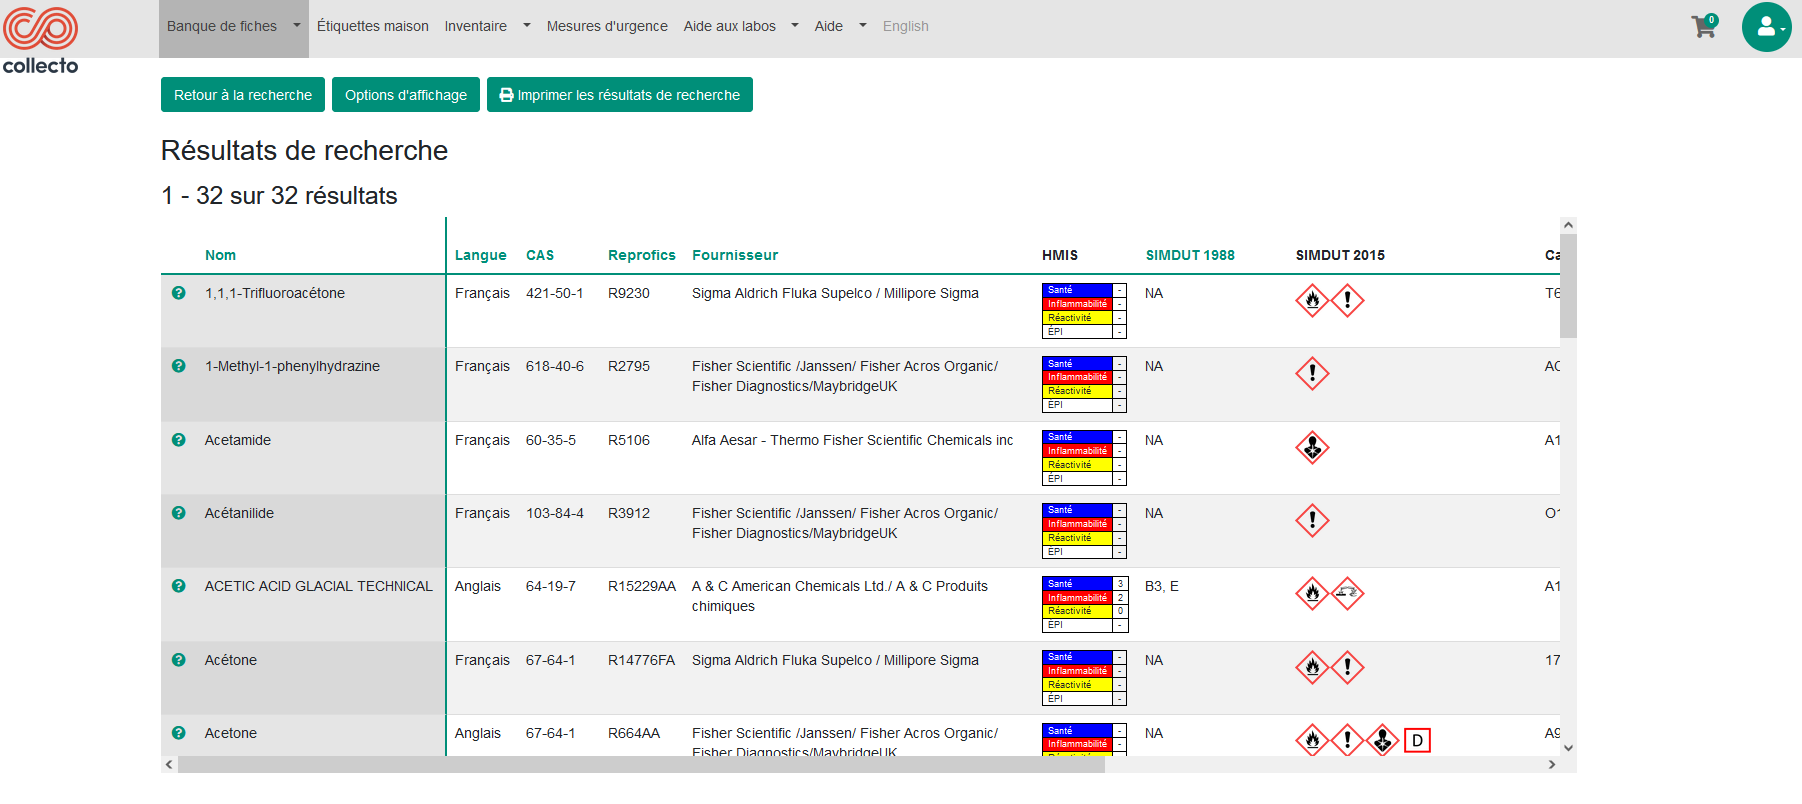The height and width of the screenshot is (804, 1802).
Task: Click Retour à la recherche button
Action: [x=243, y=95]
